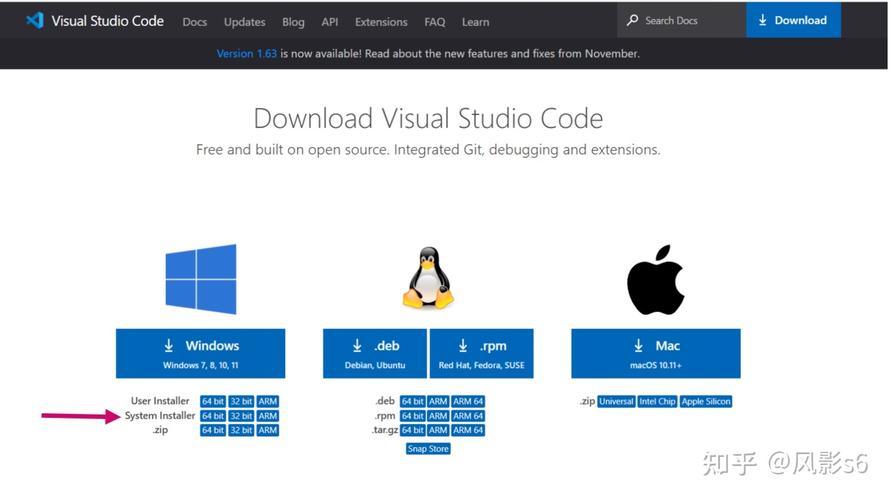This screenshot has width=891, height=500.
Task: Download User Installer ARM
Action: (268, 401)
